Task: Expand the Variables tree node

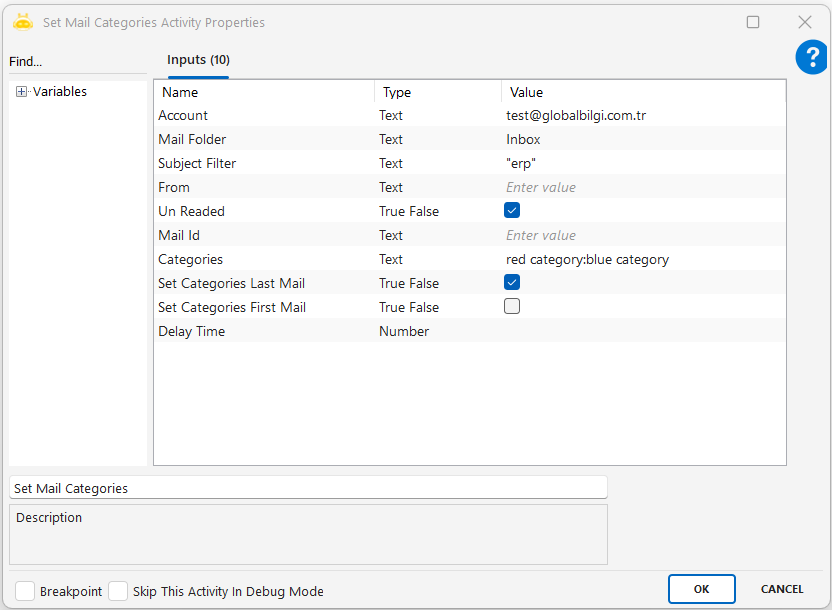Action: pyautogui.click(x=21, y=92)
